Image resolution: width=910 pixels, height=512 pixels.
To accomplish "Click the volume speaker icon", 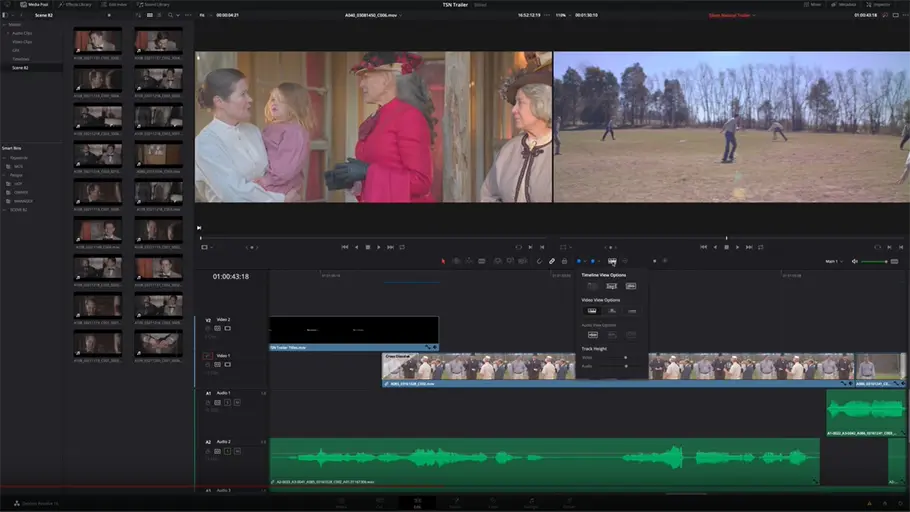I will click(854, 261).
